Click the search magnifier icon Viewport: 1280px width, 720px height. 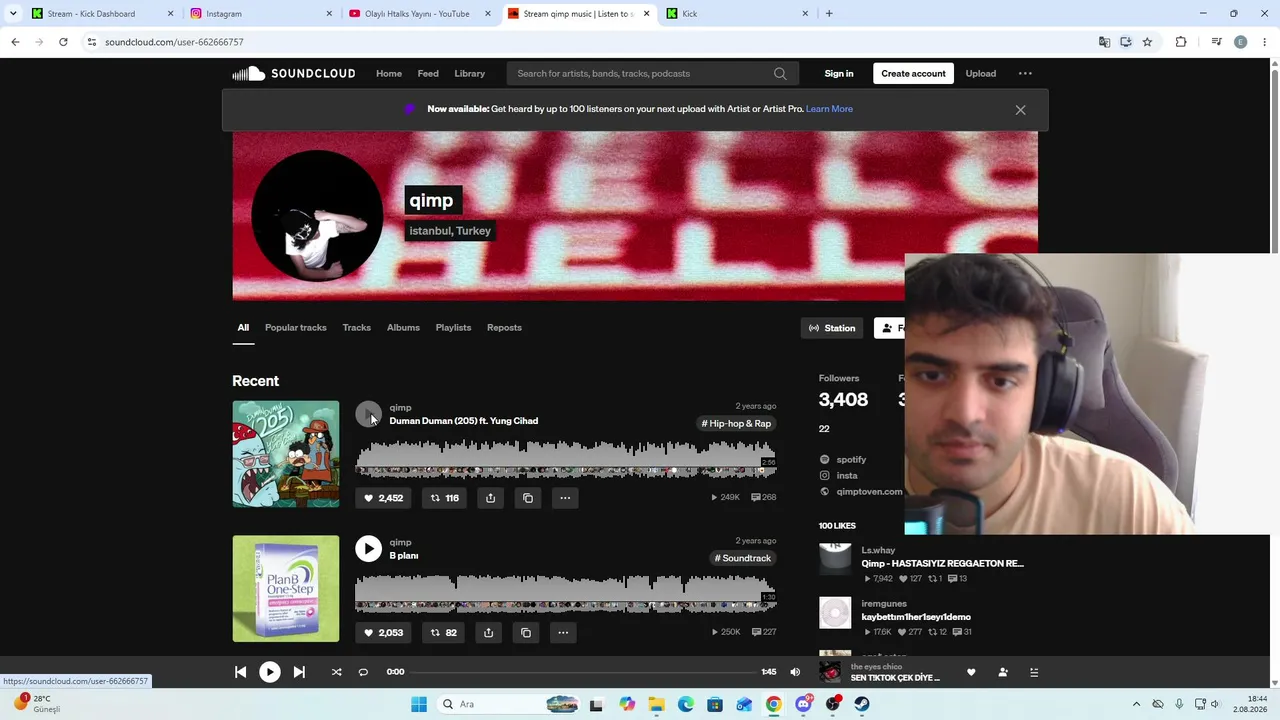(780, 73)
